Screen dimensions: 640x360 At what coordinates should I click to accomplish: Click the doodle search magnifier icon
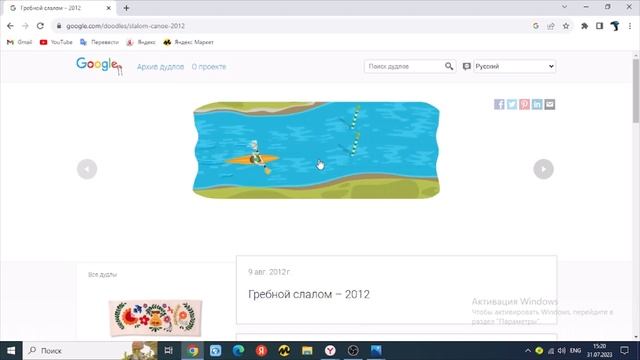[449, 66]
